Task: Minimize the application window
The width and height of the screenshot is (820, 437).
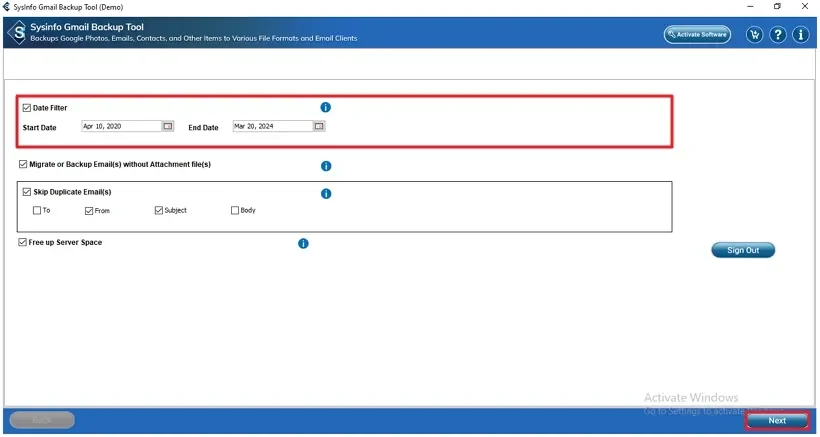Action: pyautogui.click(x=750, y=7)
